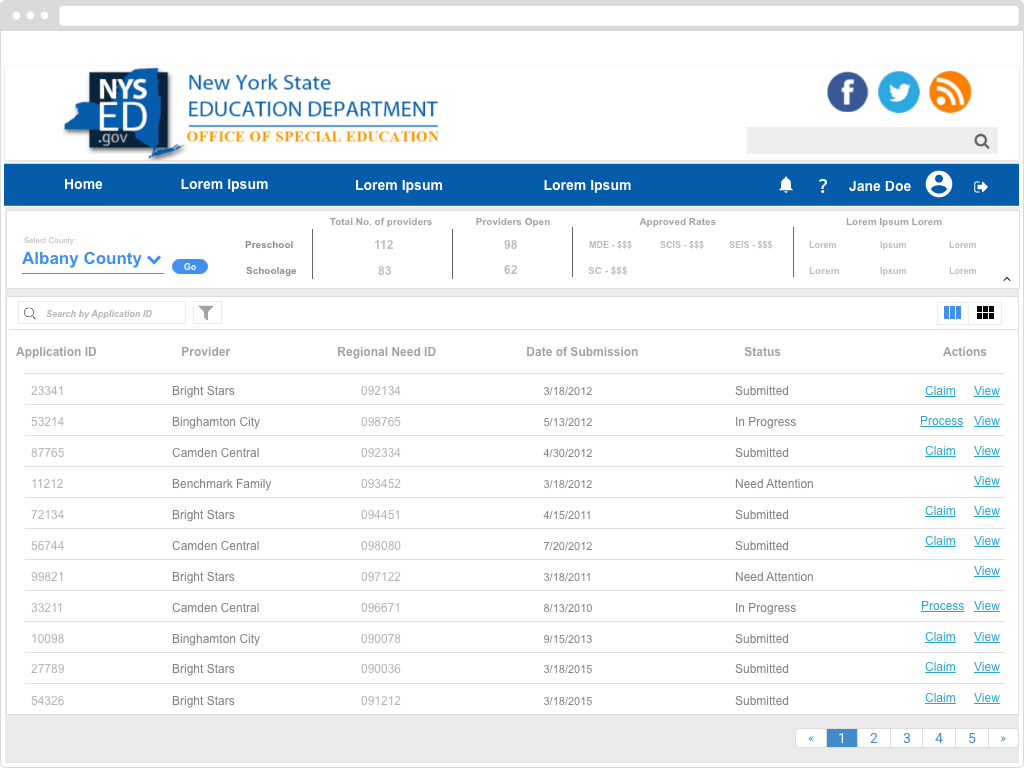This screenshot has height=768, width=1024.
Task: Click the logout arrow icon
Action: coord(981,187)
